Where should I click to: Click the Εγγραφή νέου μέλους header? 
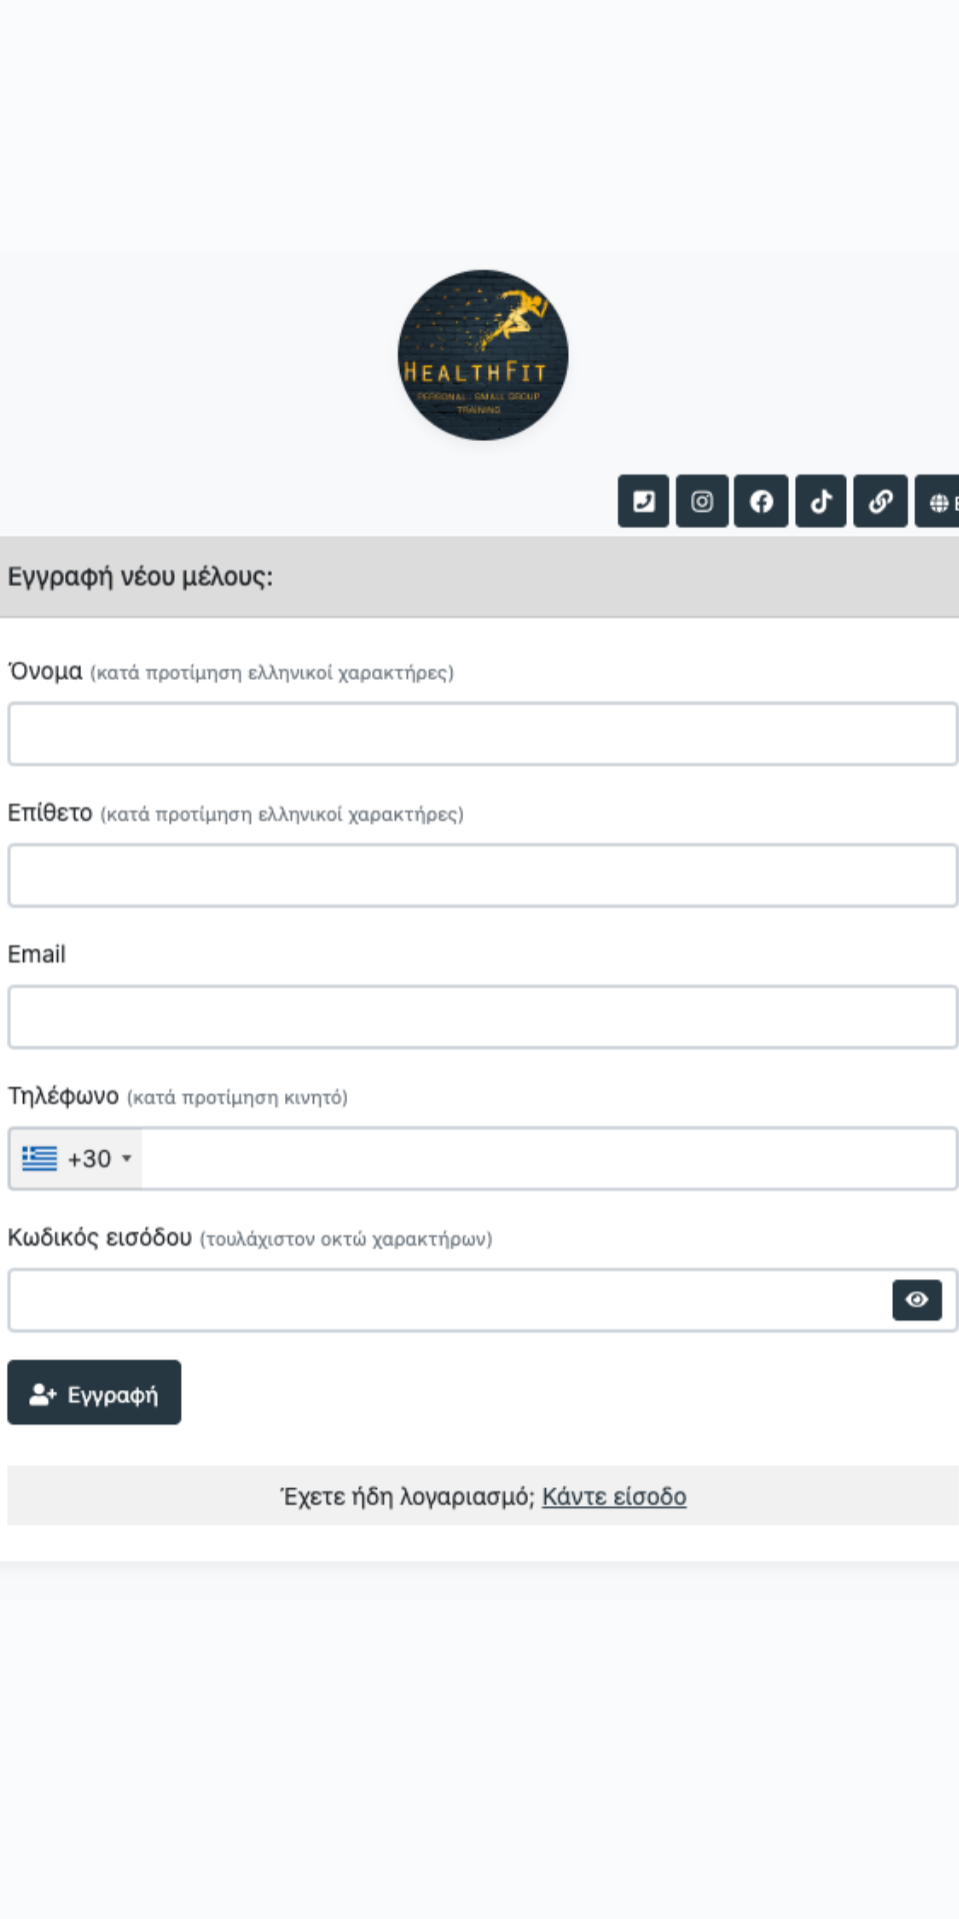tap(140, 577)
